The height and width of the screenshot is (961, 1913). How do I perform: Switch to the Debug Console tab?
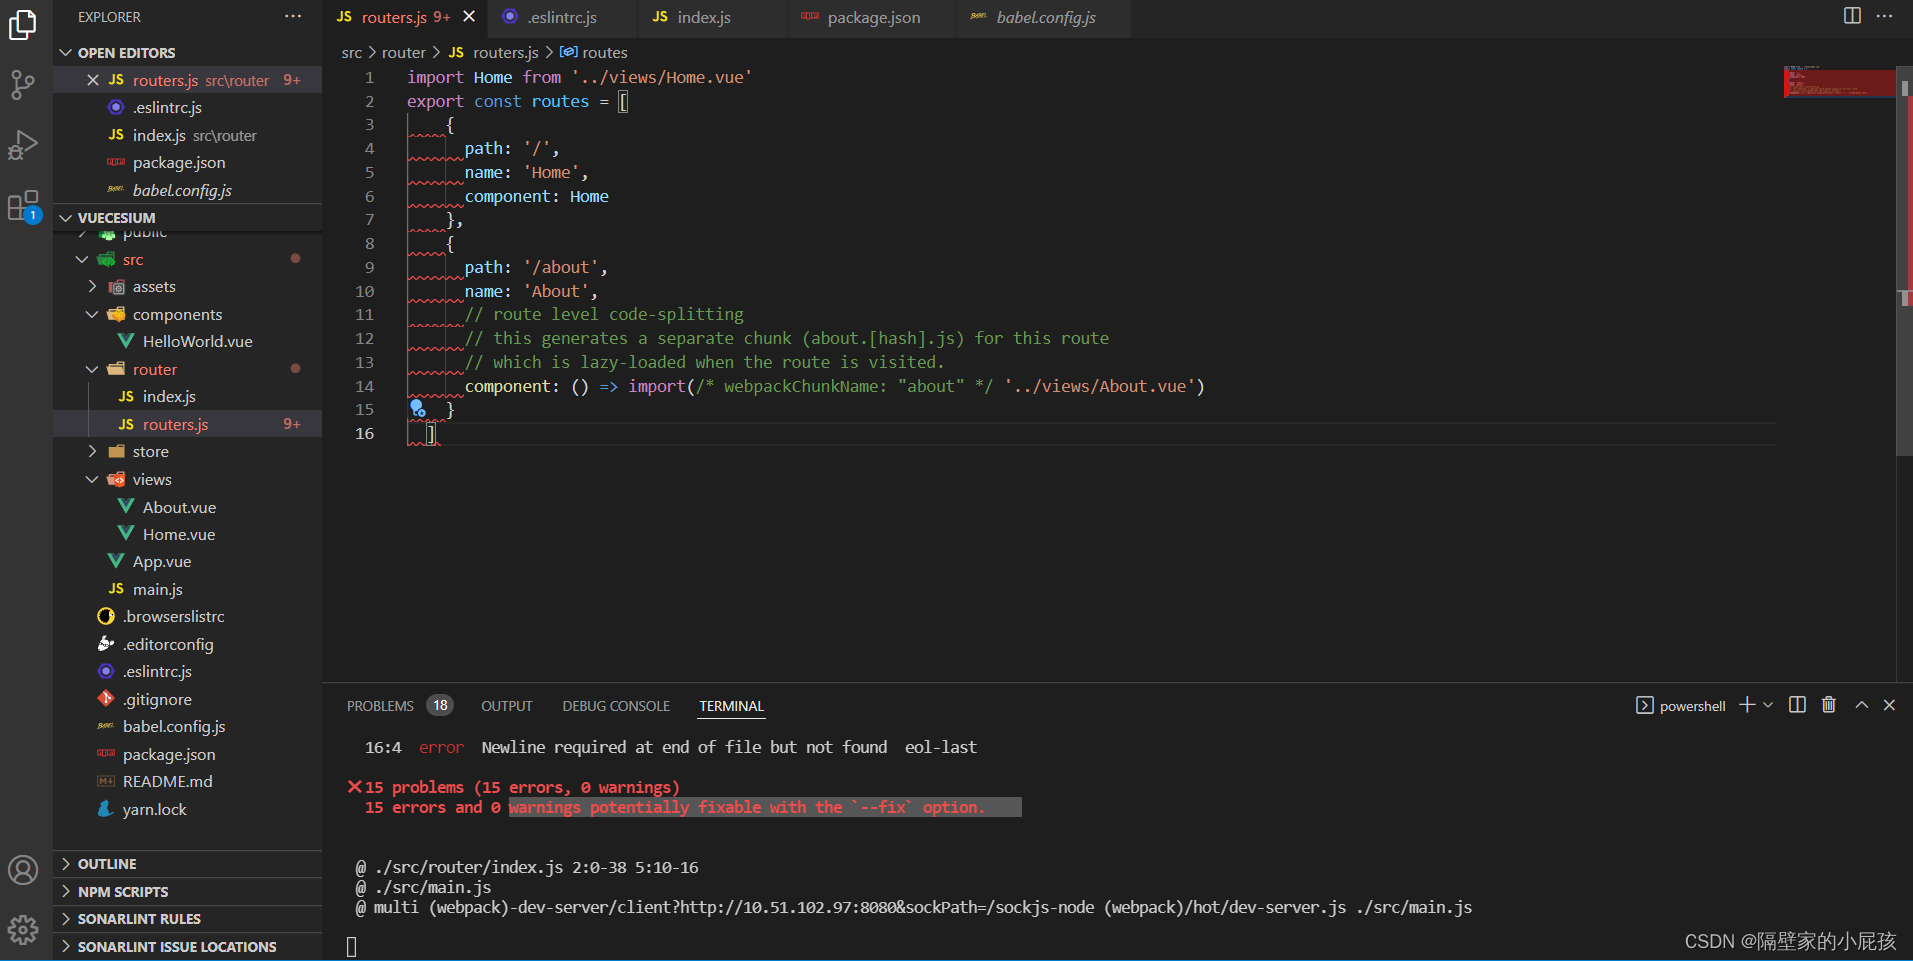(x=616, y=706)
